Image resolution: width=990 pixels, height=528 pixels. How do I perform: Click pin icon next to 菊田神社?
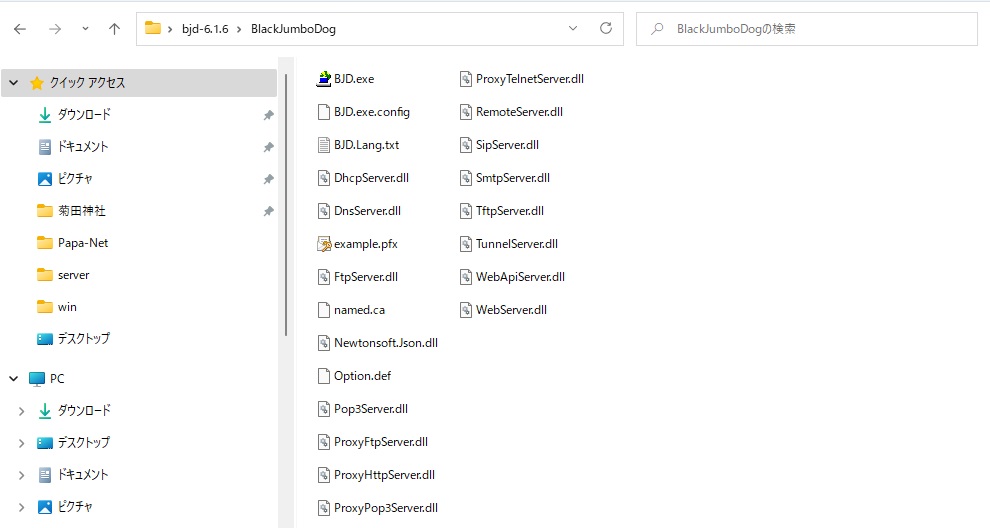[268, 211]
